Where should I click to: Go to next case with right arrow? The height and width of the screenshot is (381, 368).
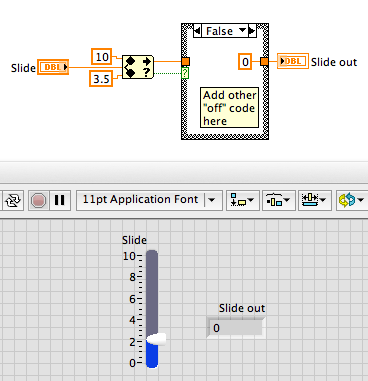[x=252, y=31]
